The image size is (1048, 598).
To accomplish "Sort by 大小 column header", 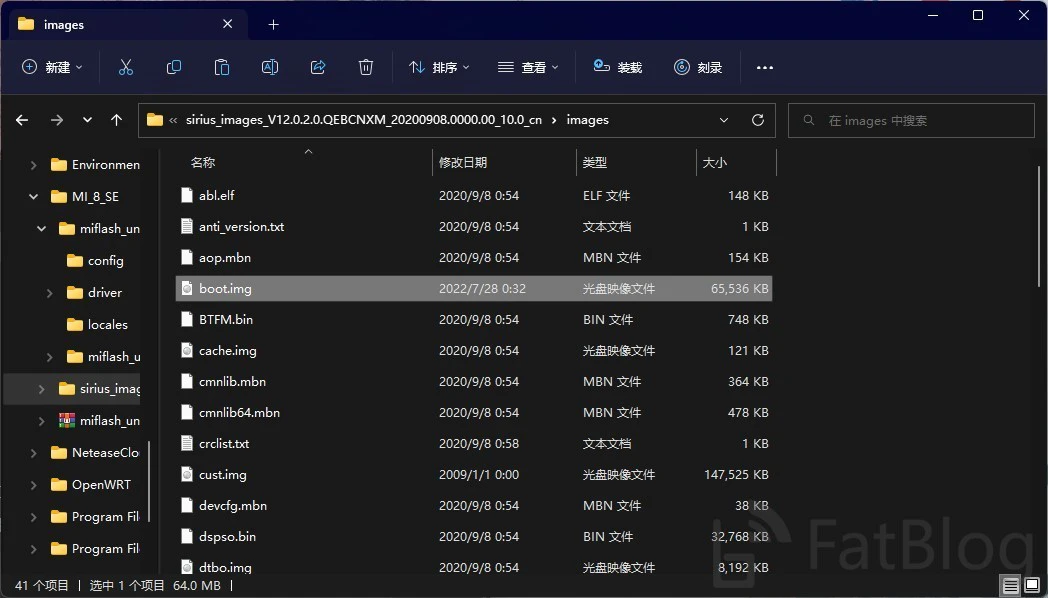I will (x=714, y=162).
